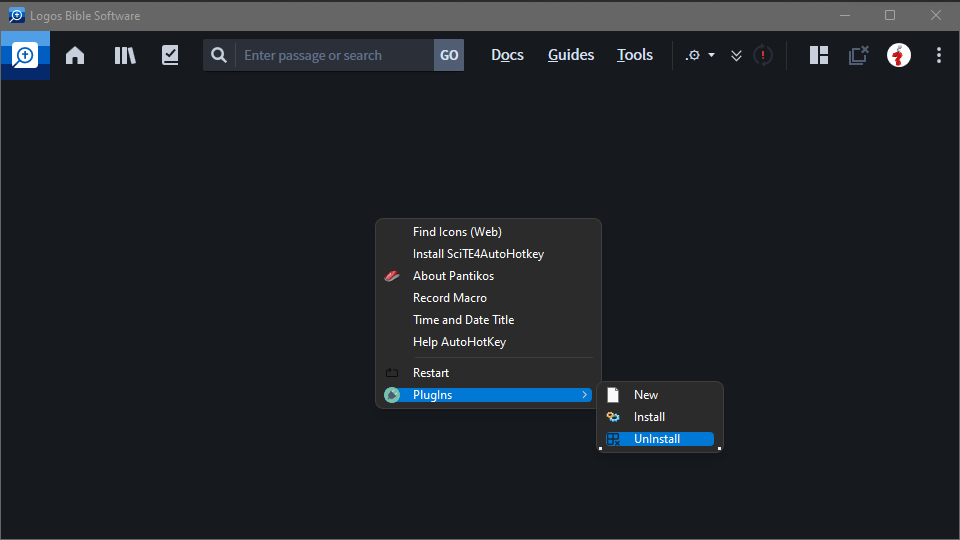Click the close-all-panels icon
The height and width of the screenshot is (540, 960).
[x=858, y=55]
